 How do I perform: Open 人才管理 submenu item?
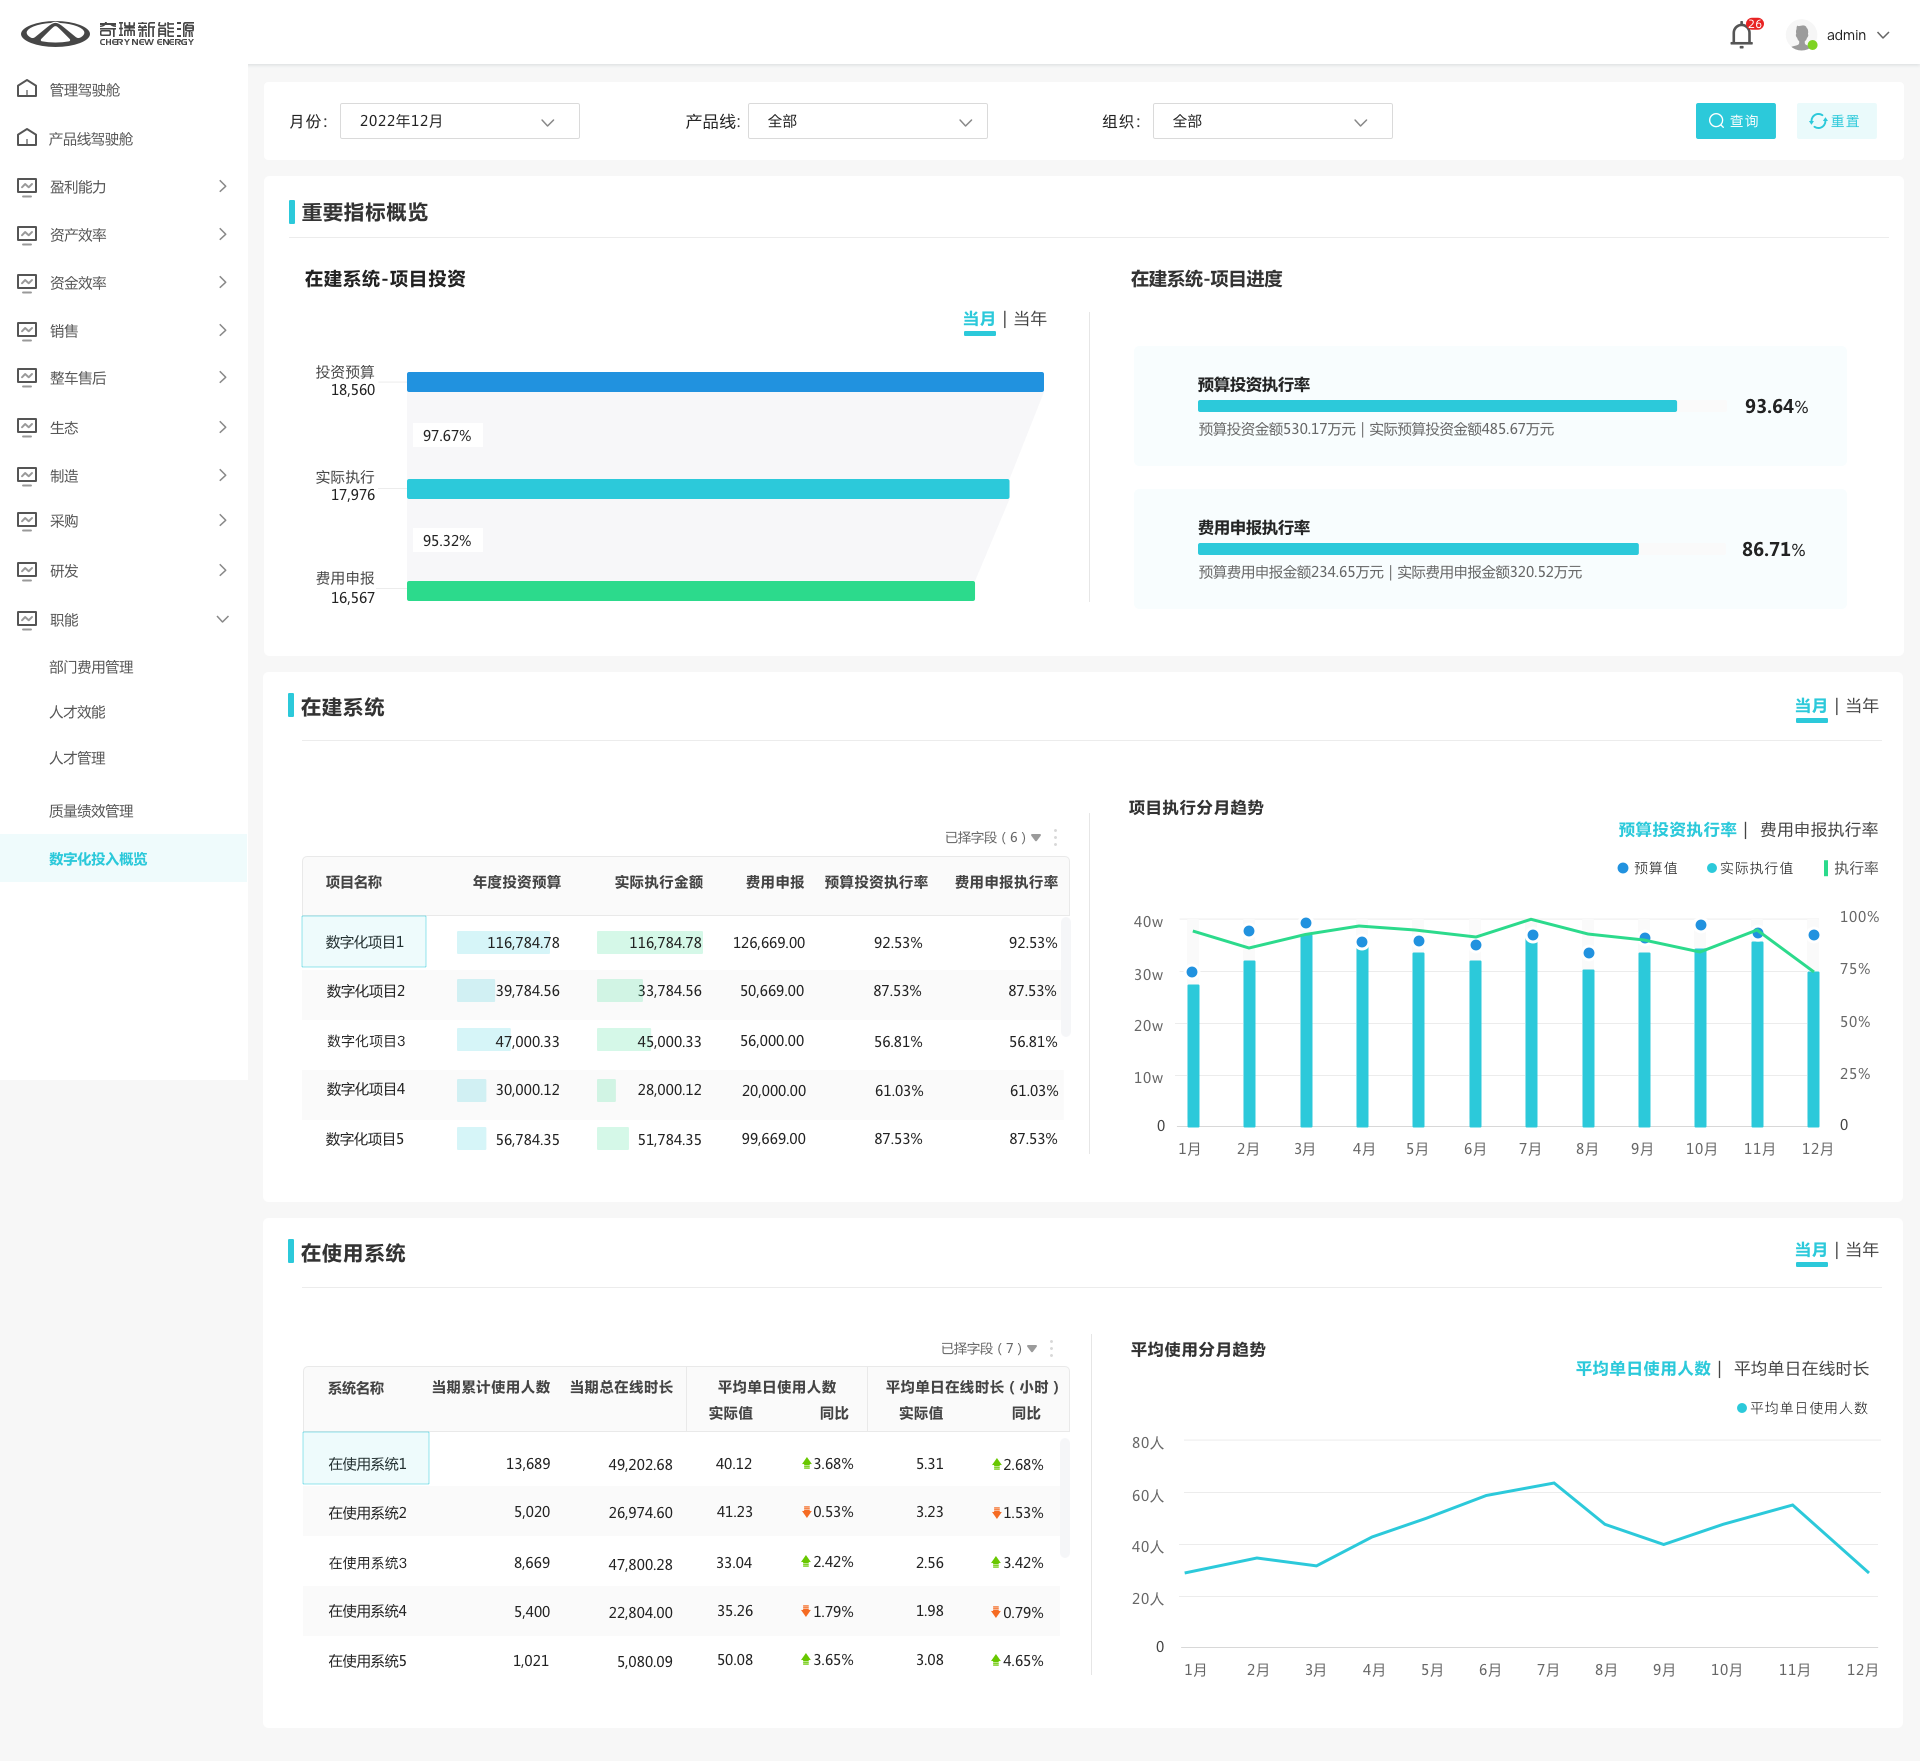pyautogui.click(x=77, y=758)
